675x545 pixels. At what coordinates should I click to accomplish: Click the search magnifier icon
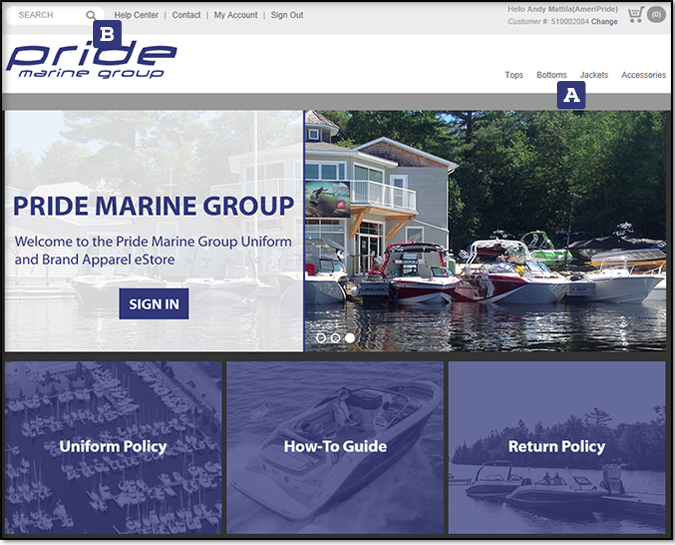91,15
